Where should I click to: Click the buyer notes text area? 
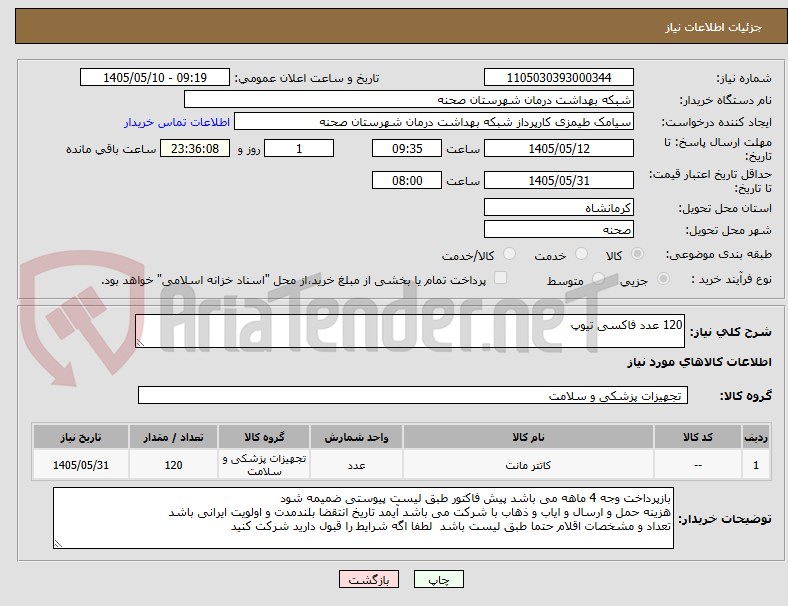363,518
